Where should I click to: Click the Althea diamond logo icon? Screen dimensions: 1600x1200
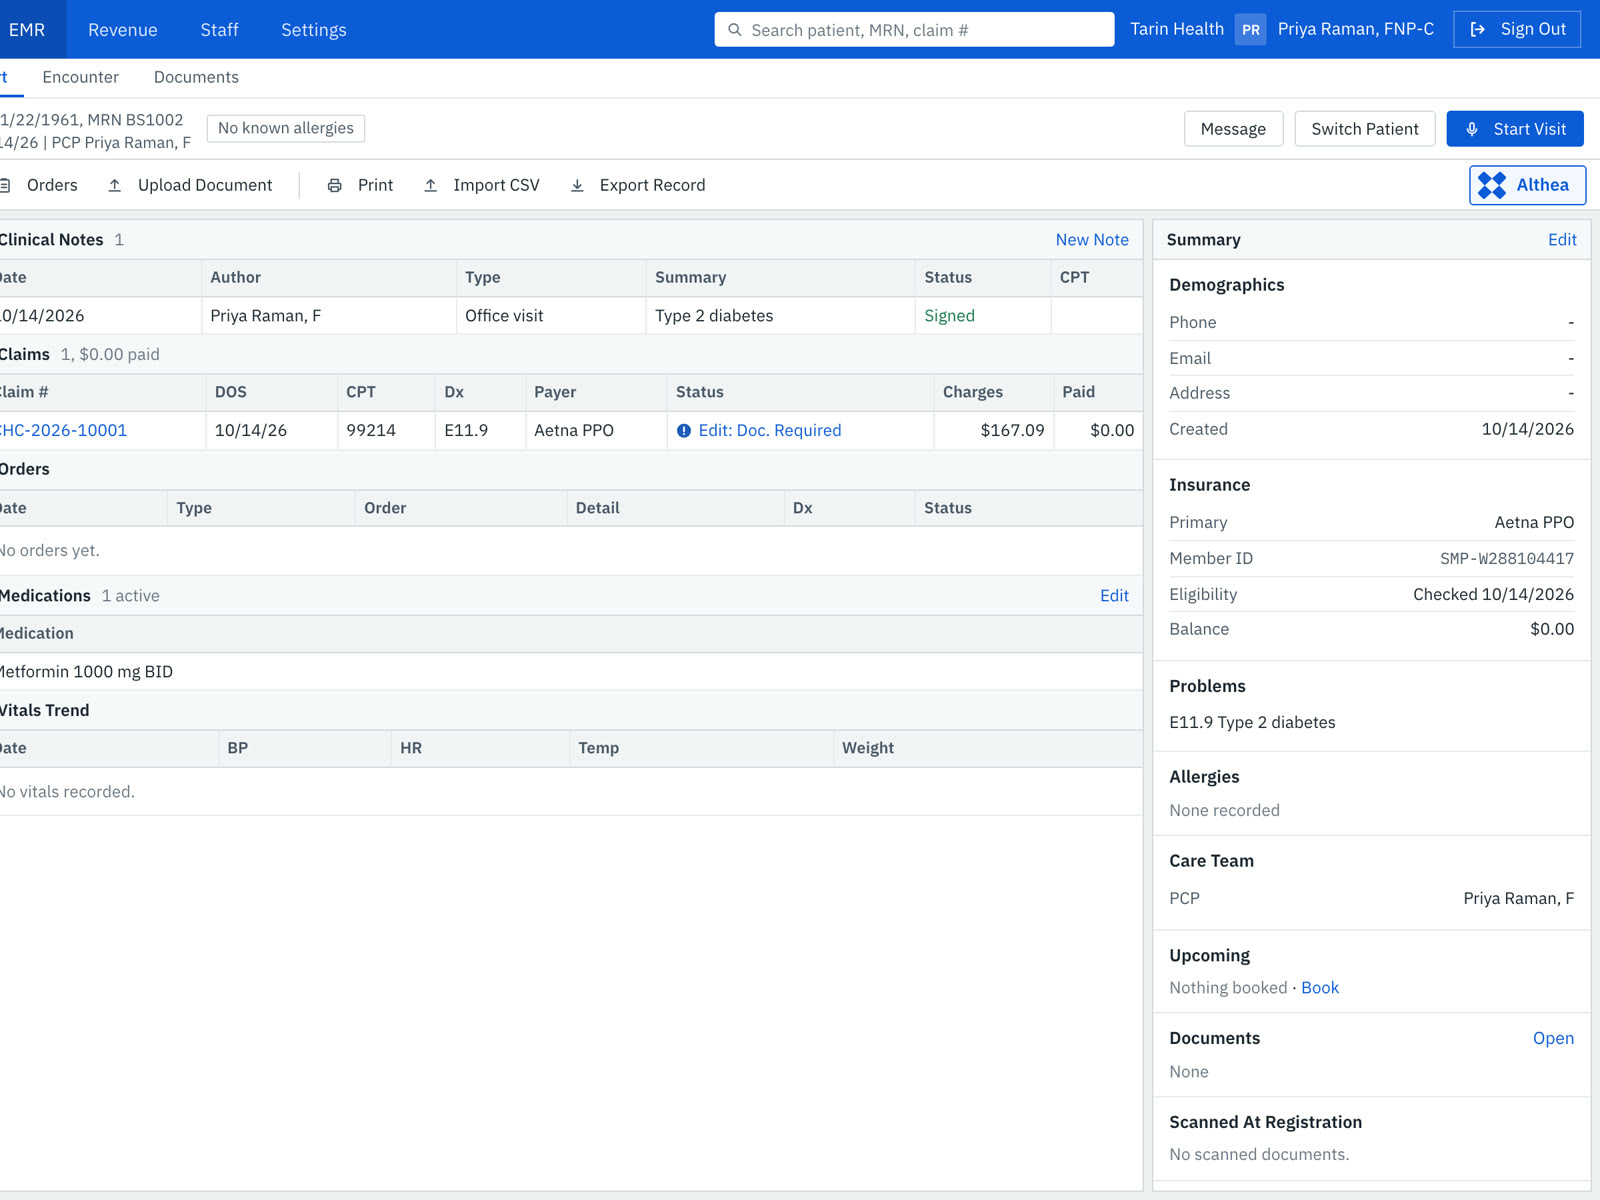click(x=1492, y=185)
